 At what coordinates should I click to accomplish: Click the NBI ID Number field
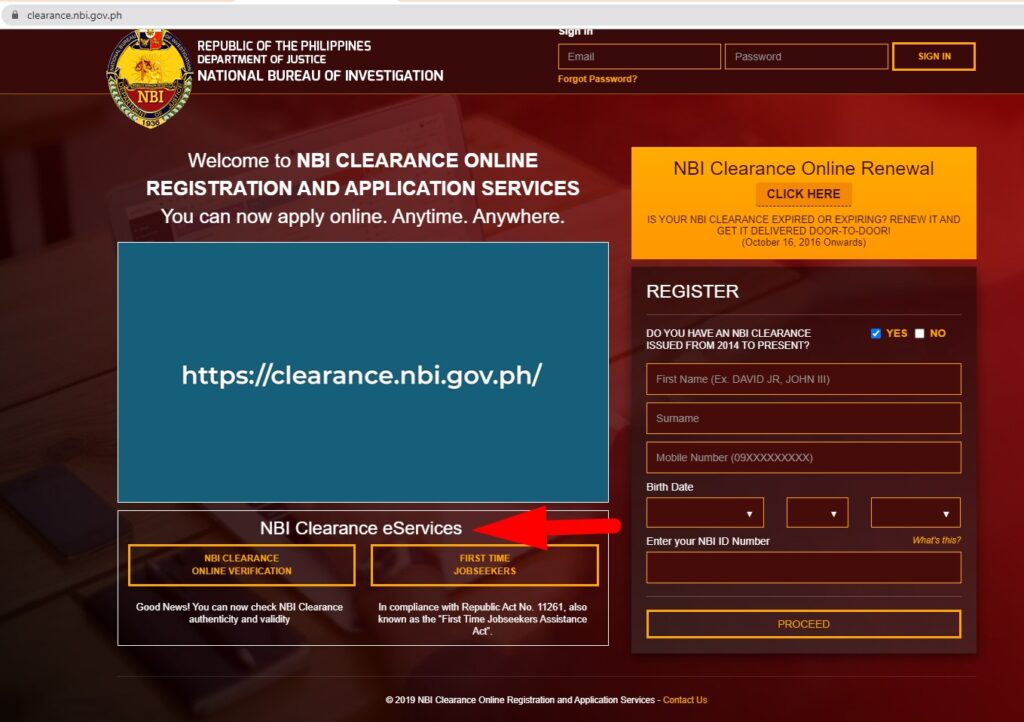[x=803, y=567]
